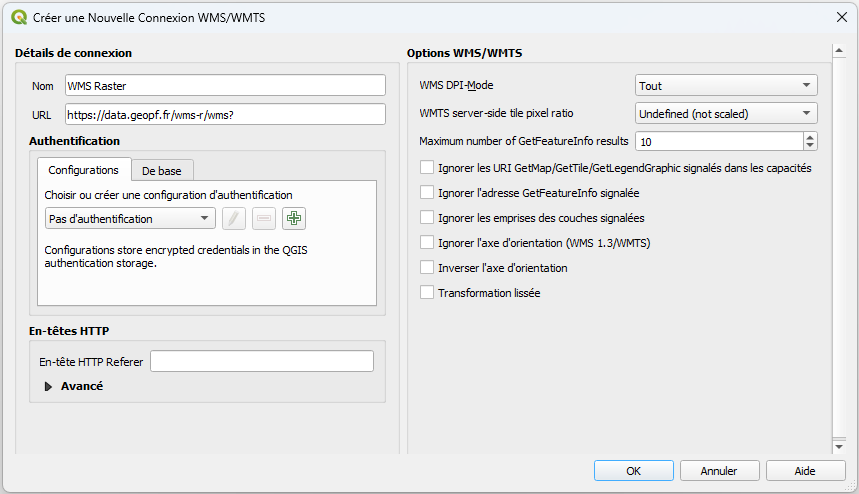This screenshot has height=494, width=859.
Task: Click the Détails de connexion heading
Action: [x=73, y=53]
